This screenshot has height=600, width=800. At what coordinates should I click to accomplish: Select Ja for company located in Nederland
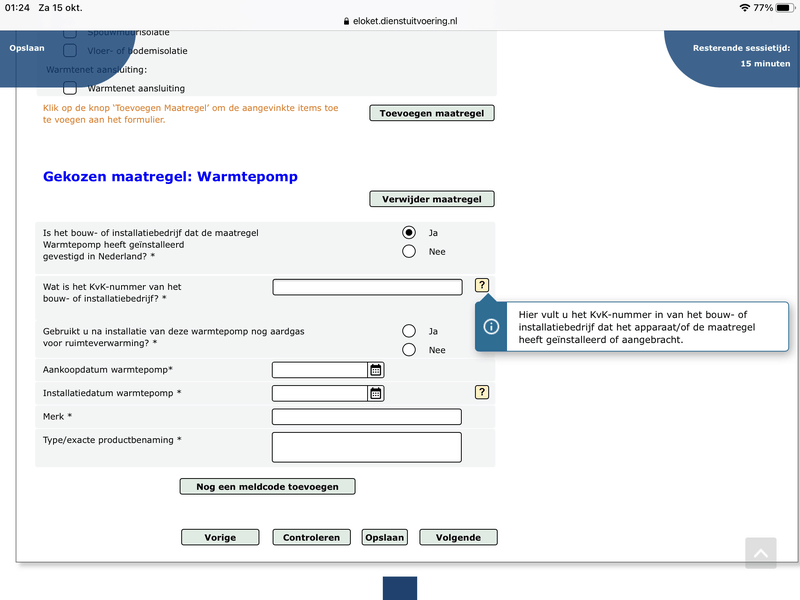click(x=409, y=233)
